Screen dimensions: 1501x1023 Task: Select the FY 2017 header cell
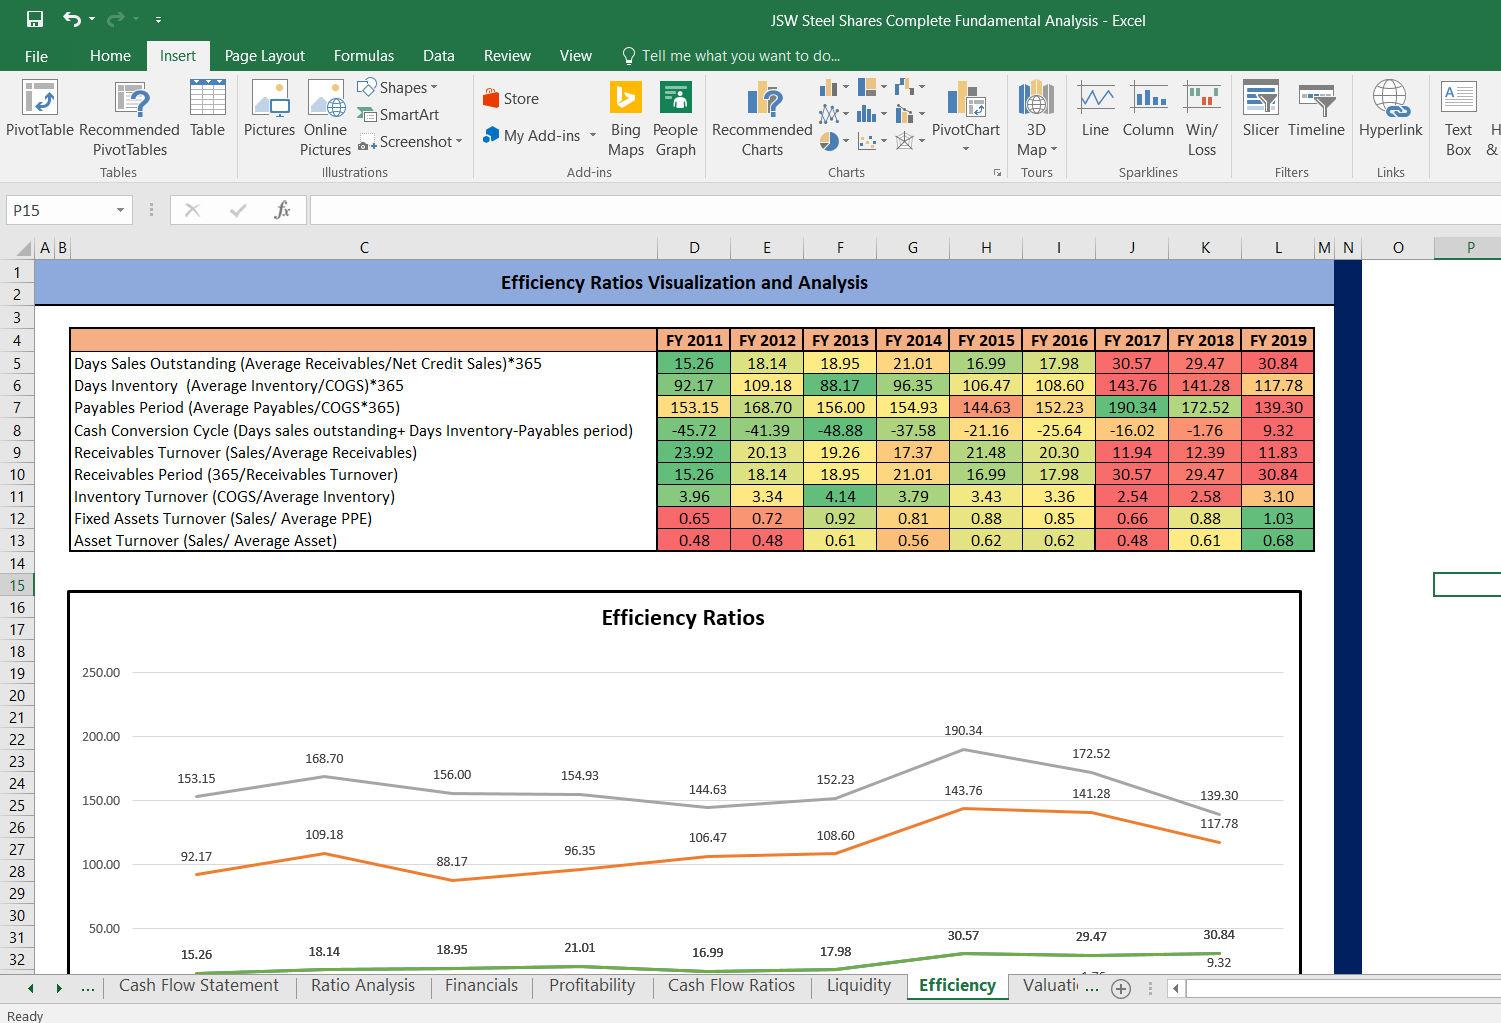coord(1132,340)
